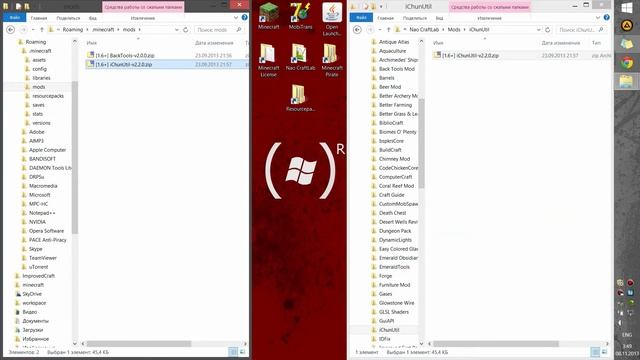This screenshot has width=640, height=360.
Task: Open the Вид tab in right window
Action: click(439, 18)
